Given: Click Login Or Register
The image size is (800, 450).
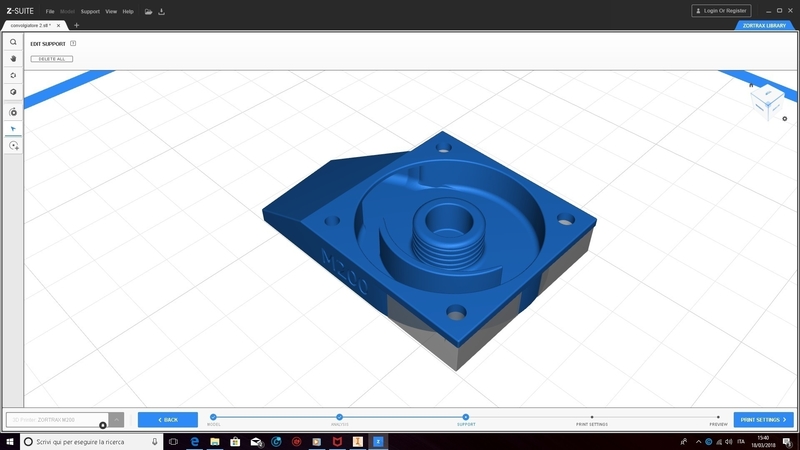Looking at the screenshot, I should point(721,11).
